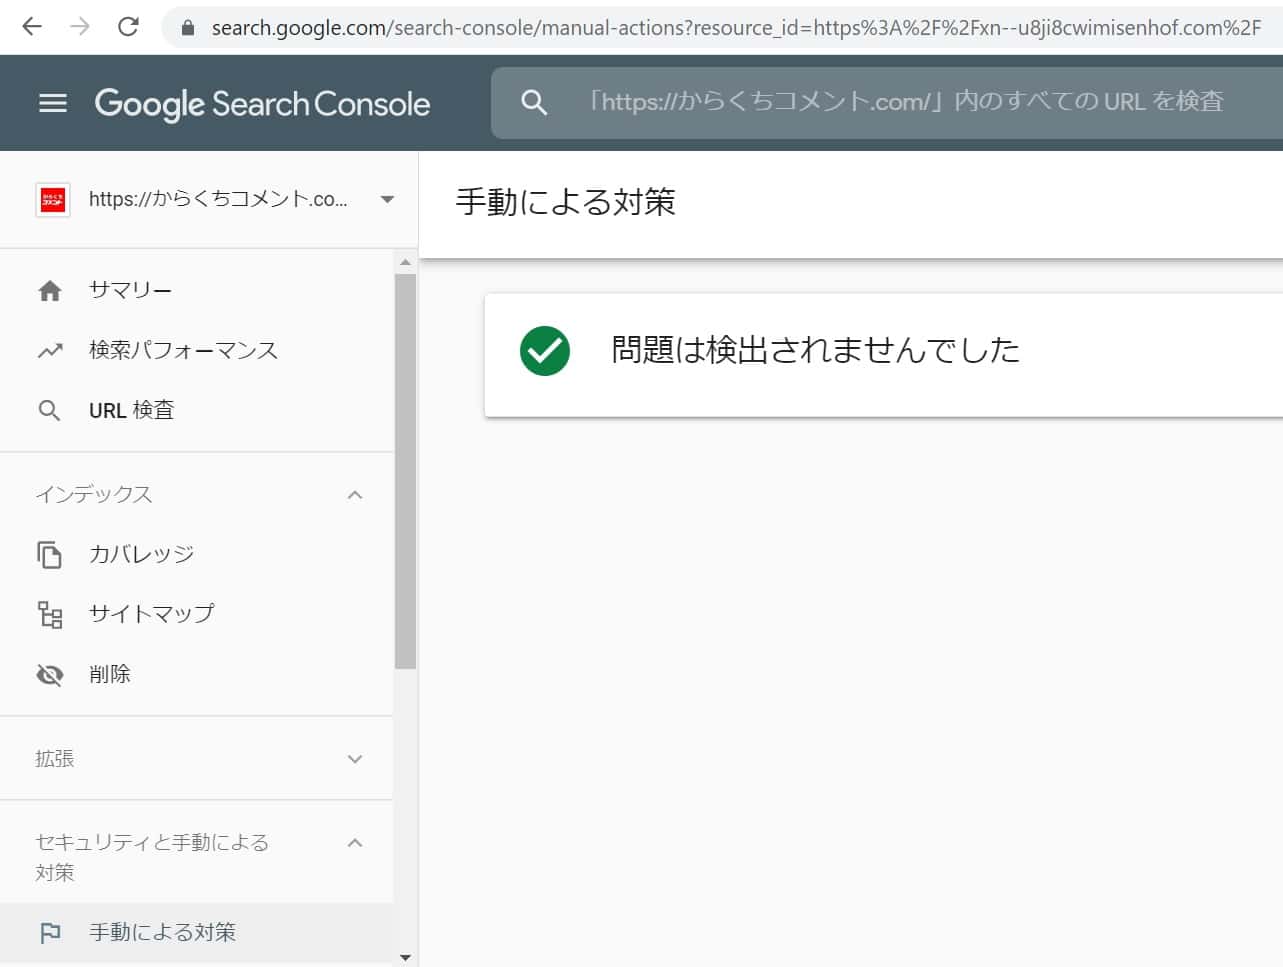Click the magnifier icon beside URL 検査
This screenshot has width=1283, height=967.
click(x=49, y=411)
